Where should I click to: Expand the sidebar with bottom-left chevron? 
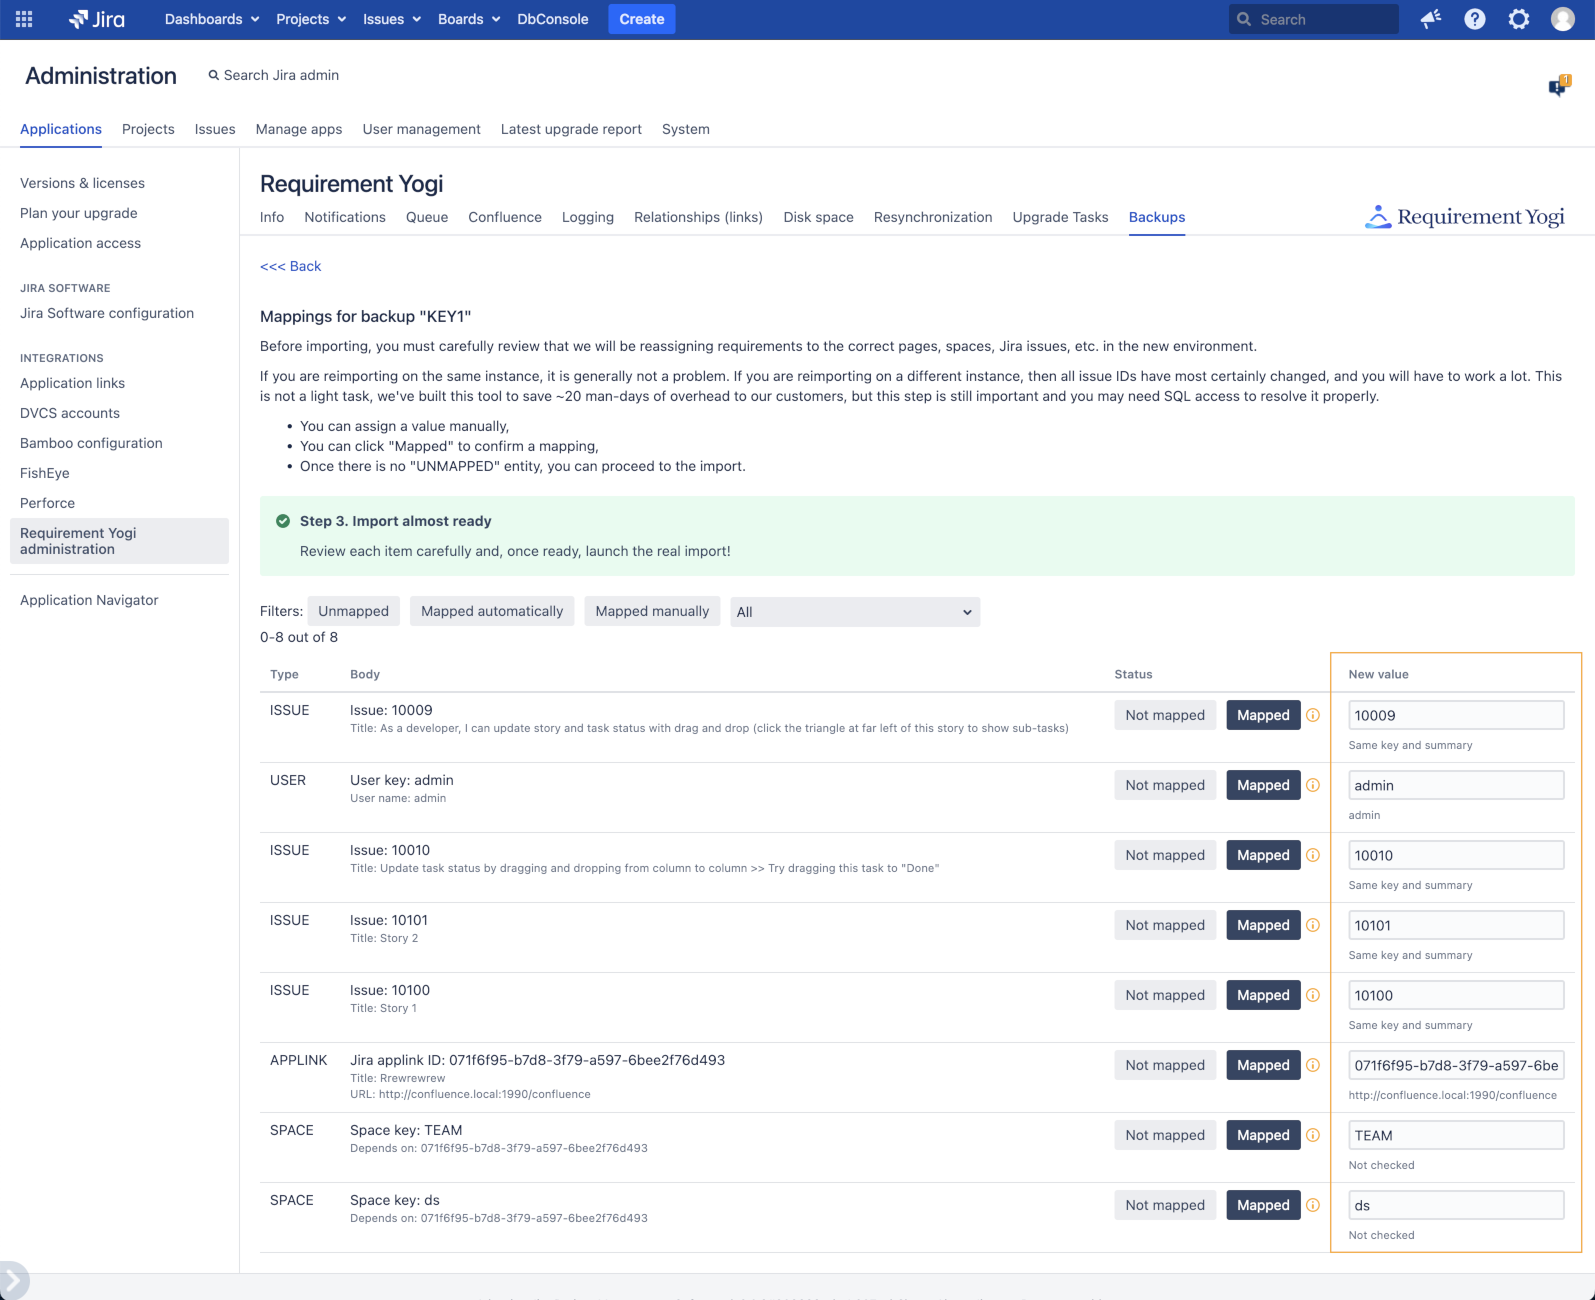click(13, 1280)
